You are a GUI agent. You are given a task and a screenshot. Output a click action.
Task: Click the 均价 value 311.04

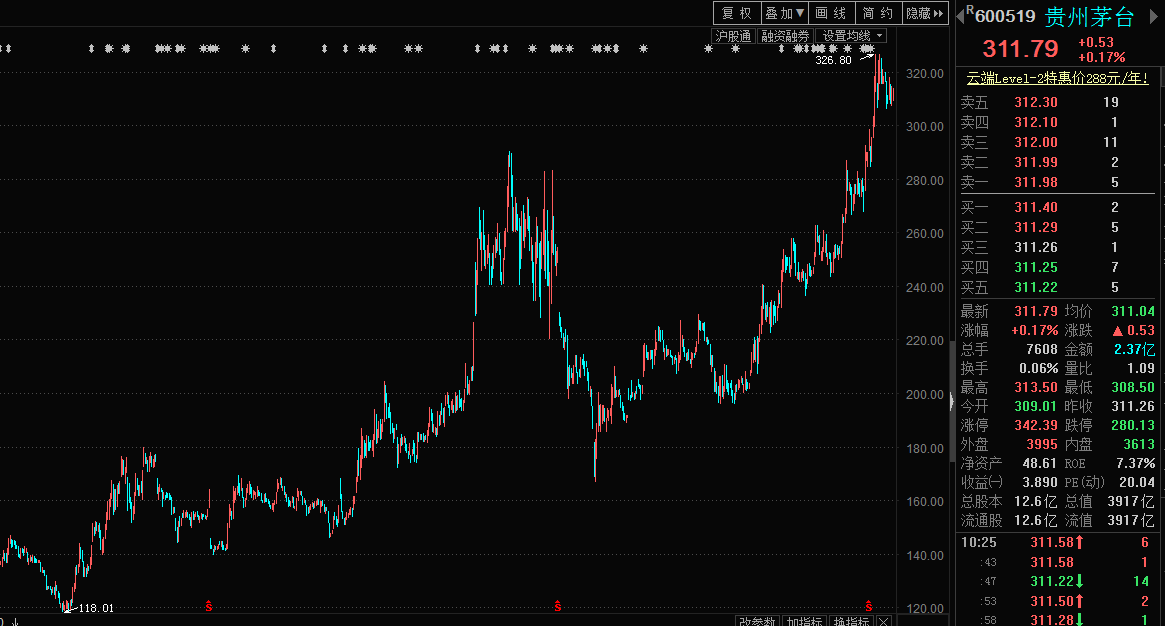pos(1133,311)
